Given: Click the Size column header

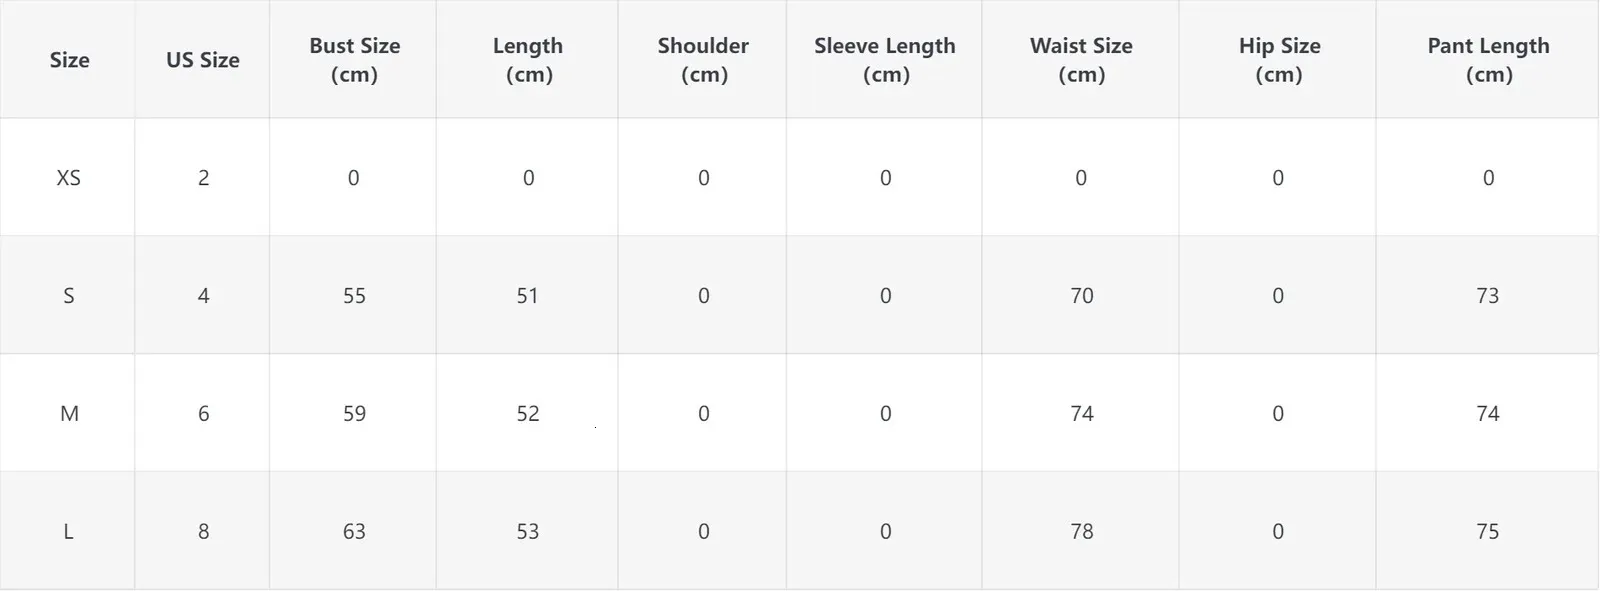Looking at the screenshot, I should point(69,60).
